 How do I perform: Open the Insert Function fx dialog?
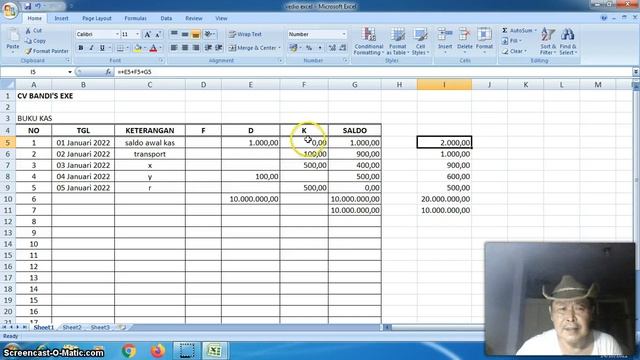pos(108,72)
